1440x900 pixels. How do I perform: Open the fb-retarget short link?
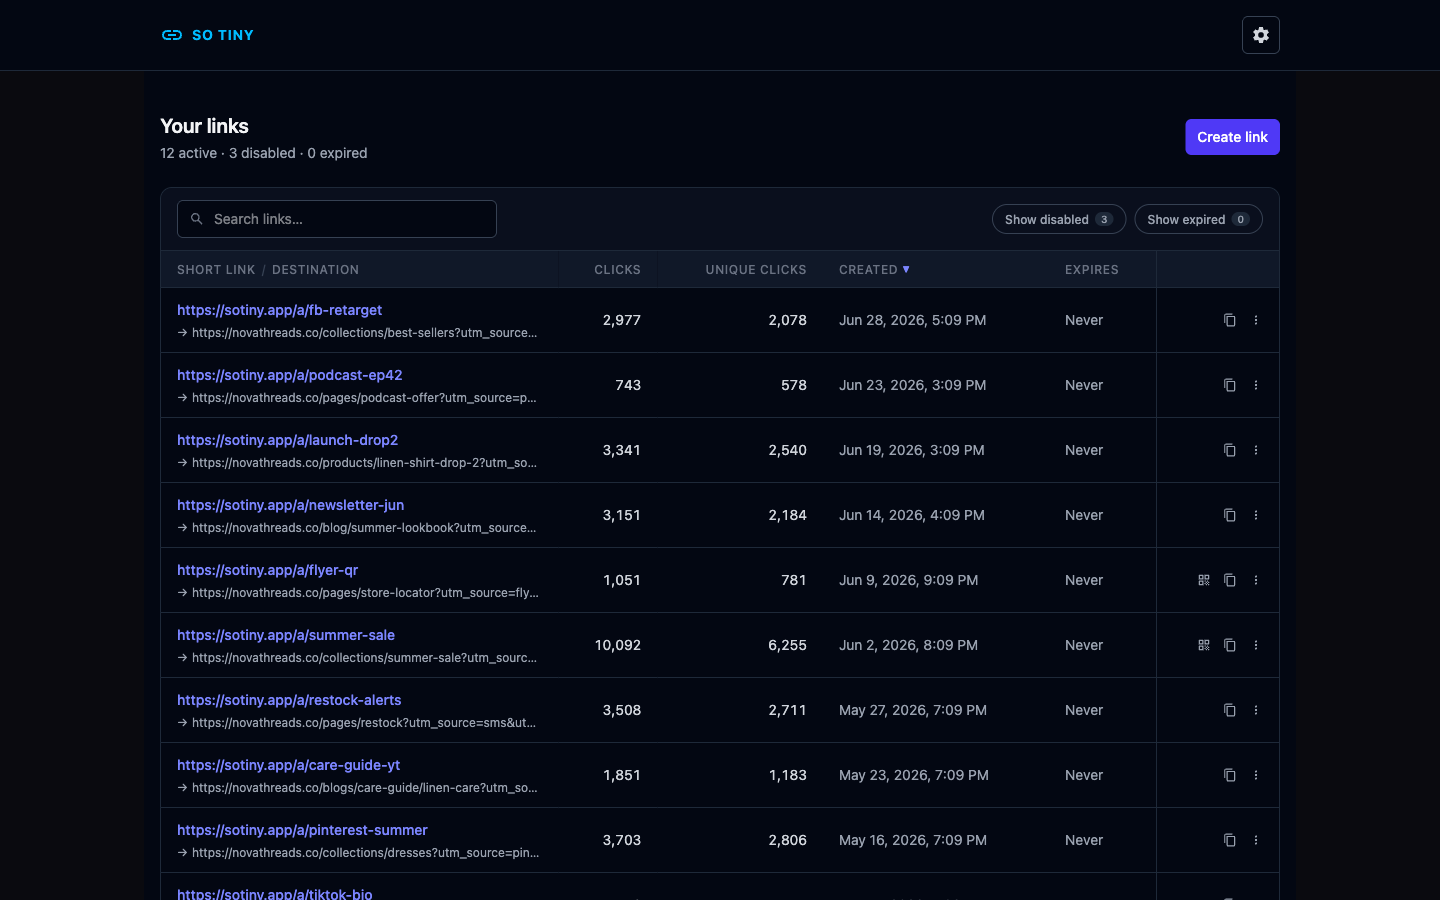pyautogui.click(x=279, y=310)
